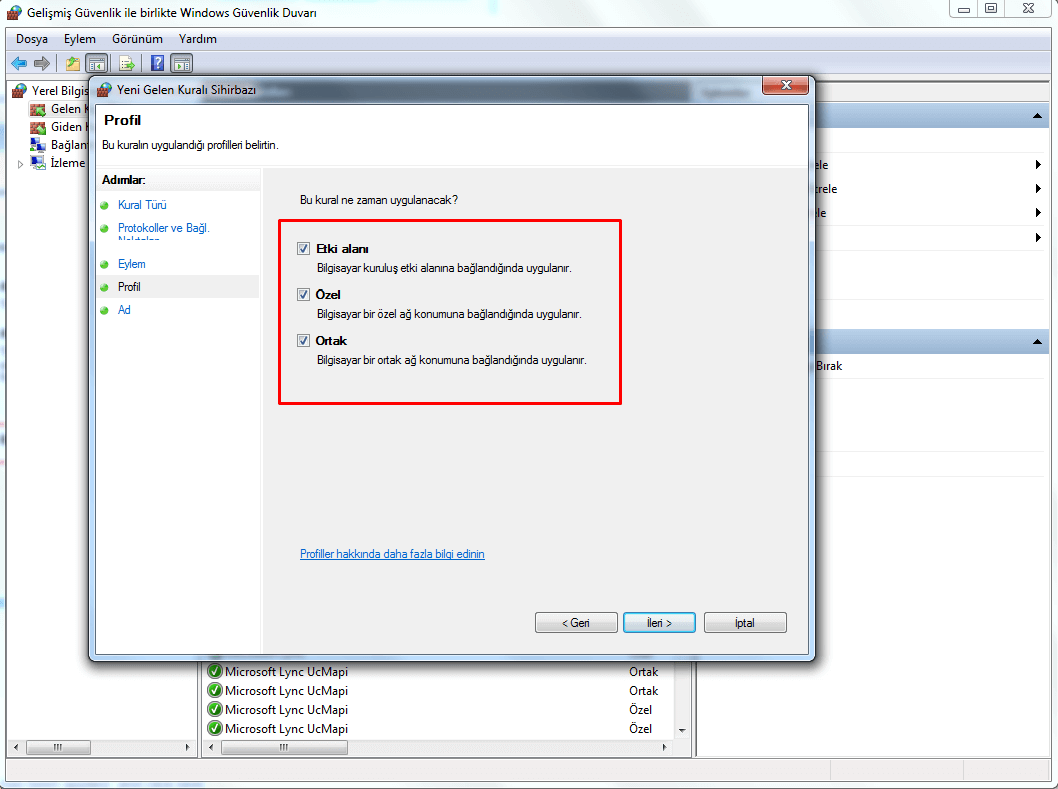
Task: Toggle the Show/Hide Console Tree icon
Action: (97, 63)
